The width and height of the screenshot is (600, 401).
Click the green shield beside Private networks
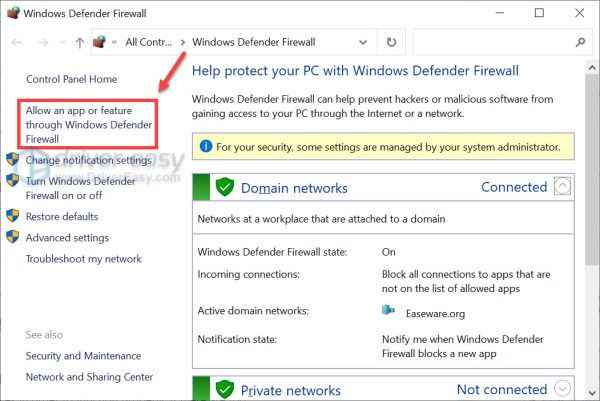click(x=225, y=389)
